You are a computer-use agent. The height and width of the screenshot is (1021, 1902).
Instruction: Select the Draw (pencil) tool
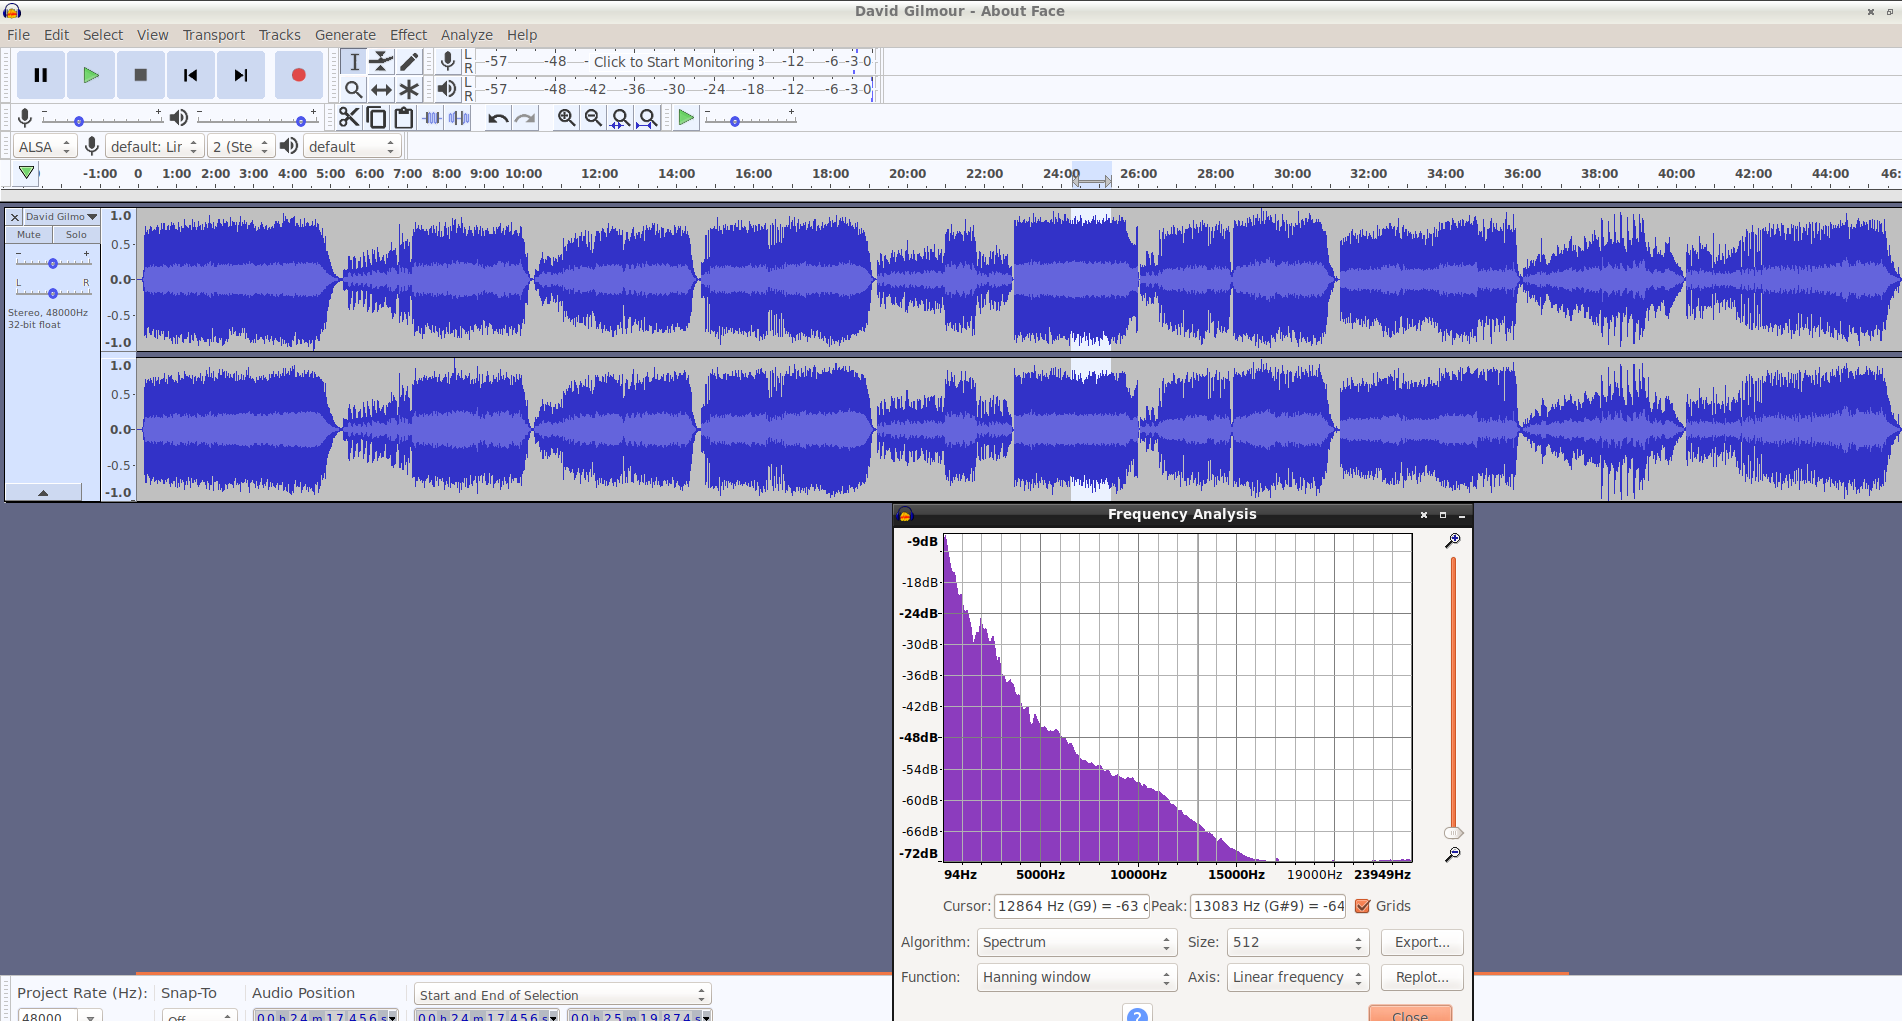409,62
